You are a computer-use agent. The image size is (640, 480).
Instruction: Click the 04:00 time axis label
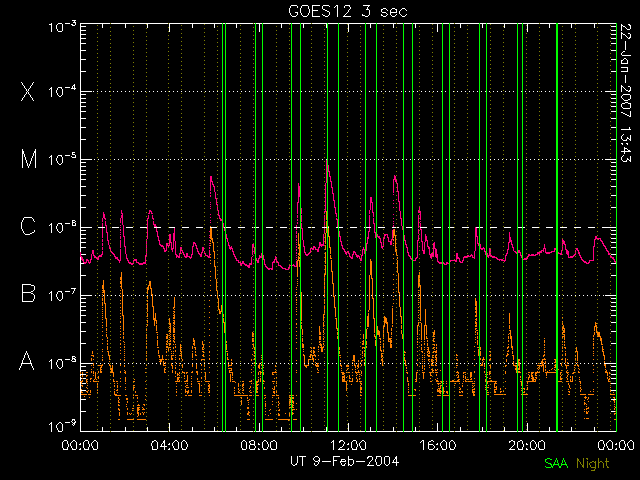(x=169, y=445)
